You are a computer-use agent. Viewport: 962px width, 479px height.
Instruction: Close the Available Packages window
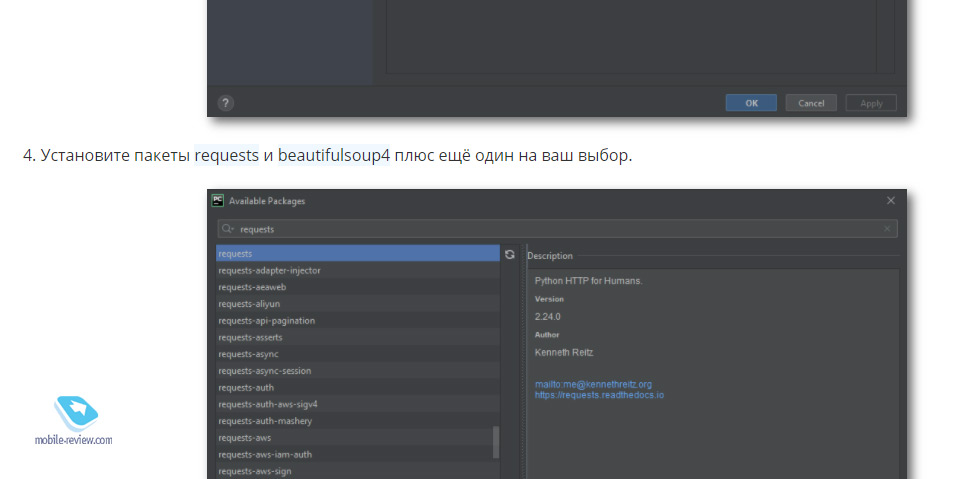coord(891,201)
